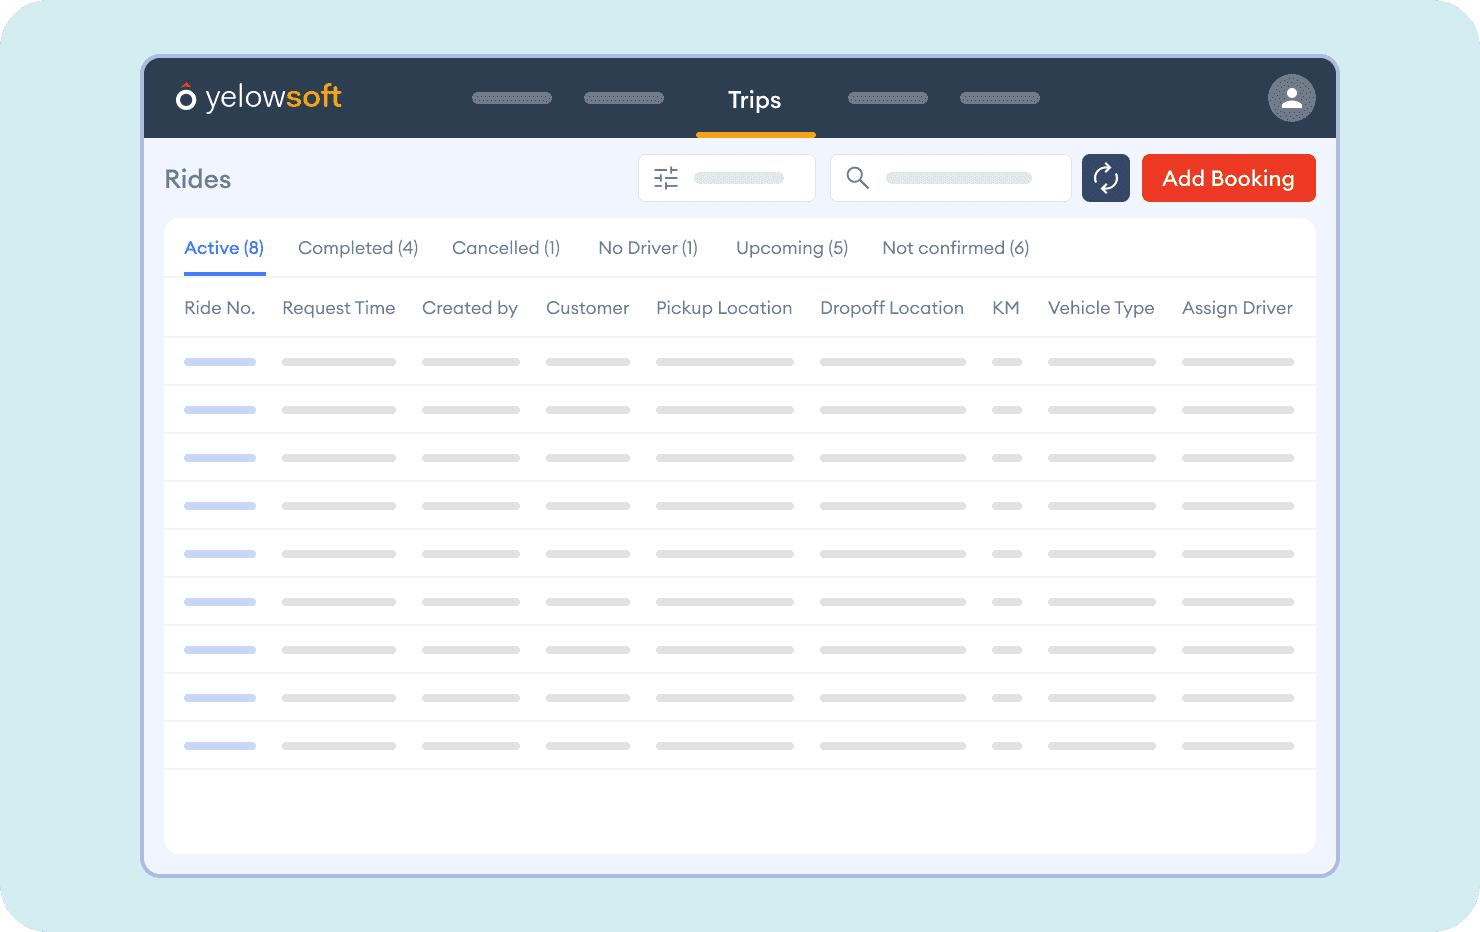Open the first ride number link
The image size is (1480, 932).
(x=219, y=361)
